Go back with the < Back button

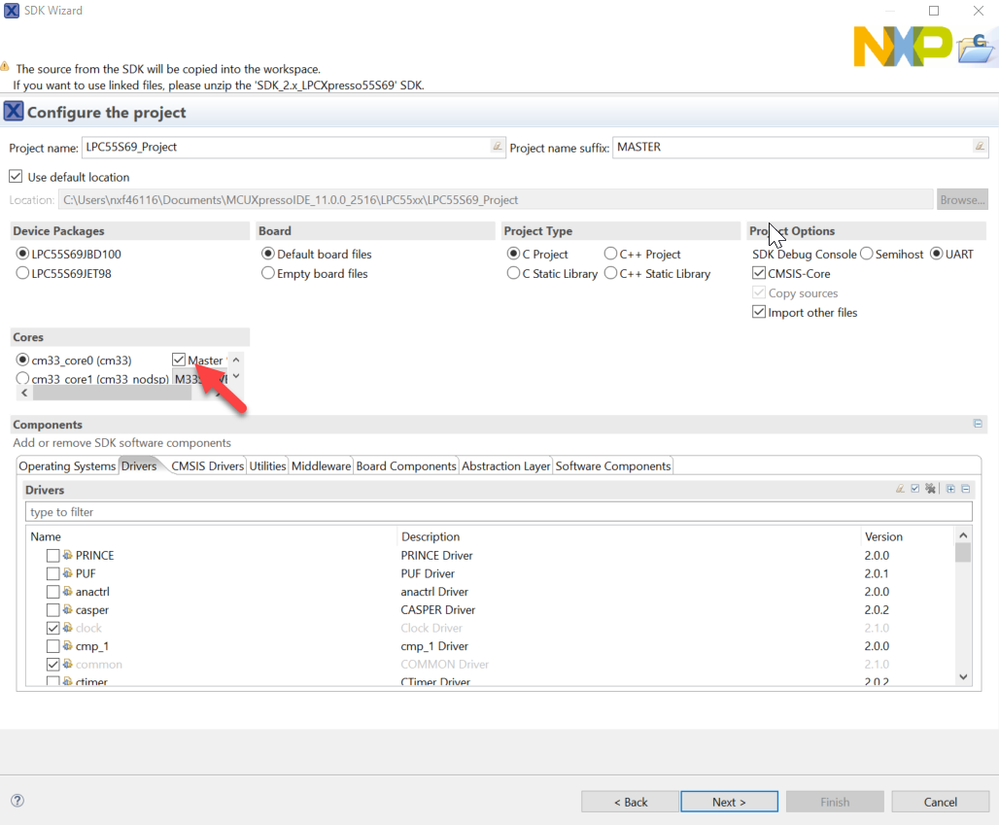click(630, 801)
